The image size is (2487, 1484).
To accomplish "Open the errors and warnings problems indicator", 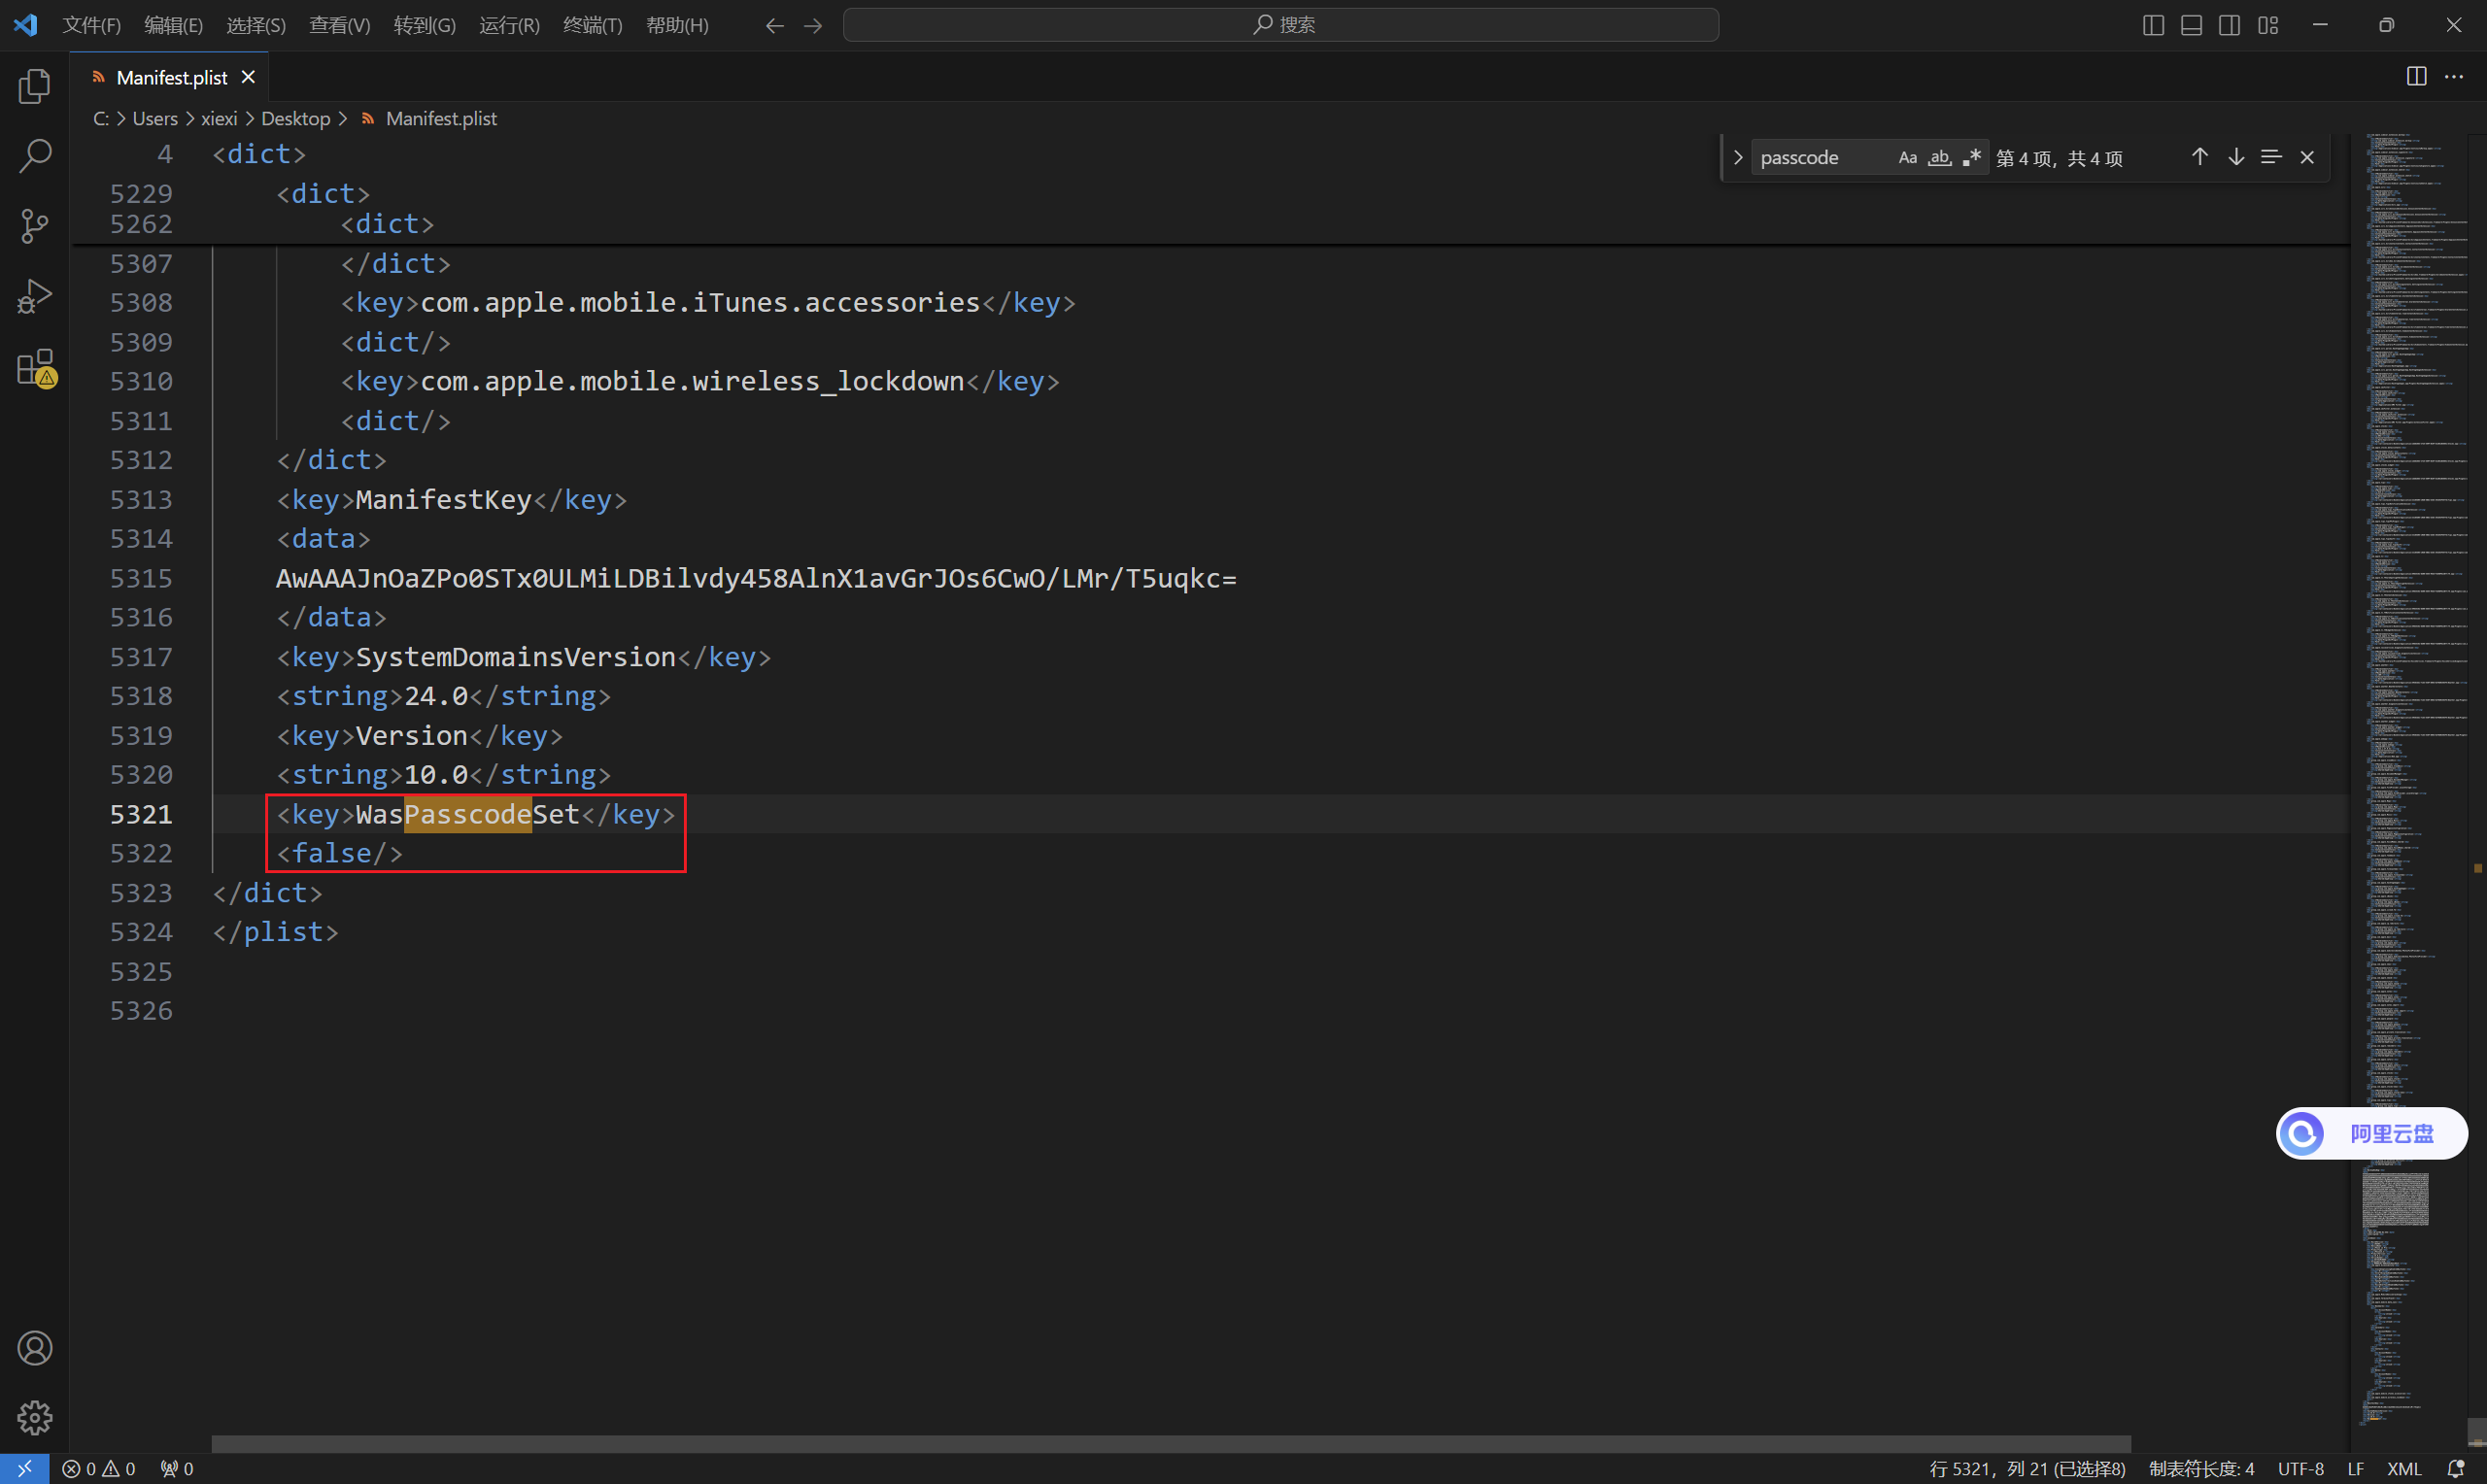I will click(99, 1469).
